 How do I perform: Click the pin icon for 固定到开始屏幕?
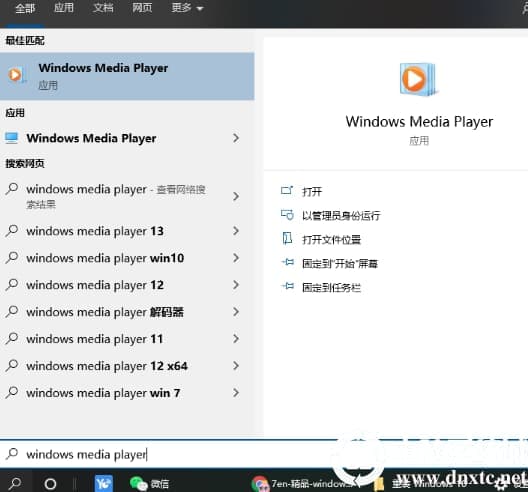pyautogui.click(x=288, y=262)
